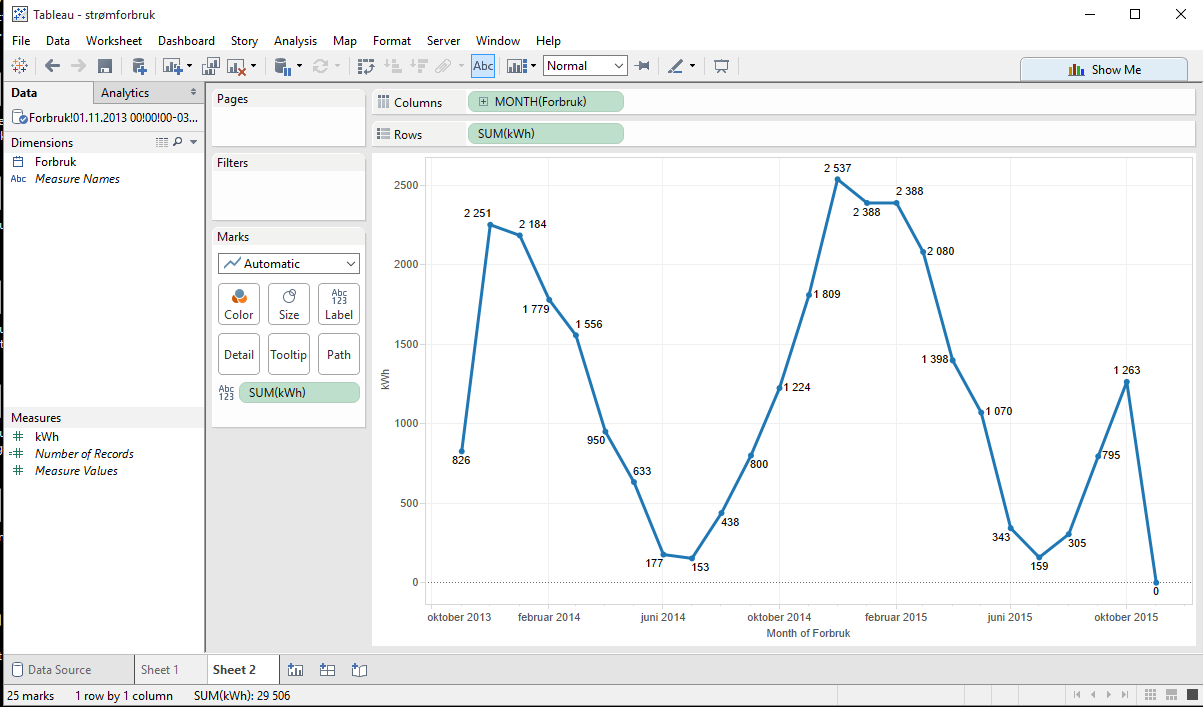Click the 826 data point marker
This screenshot has width=1203, height=707.
click(461, 451)
